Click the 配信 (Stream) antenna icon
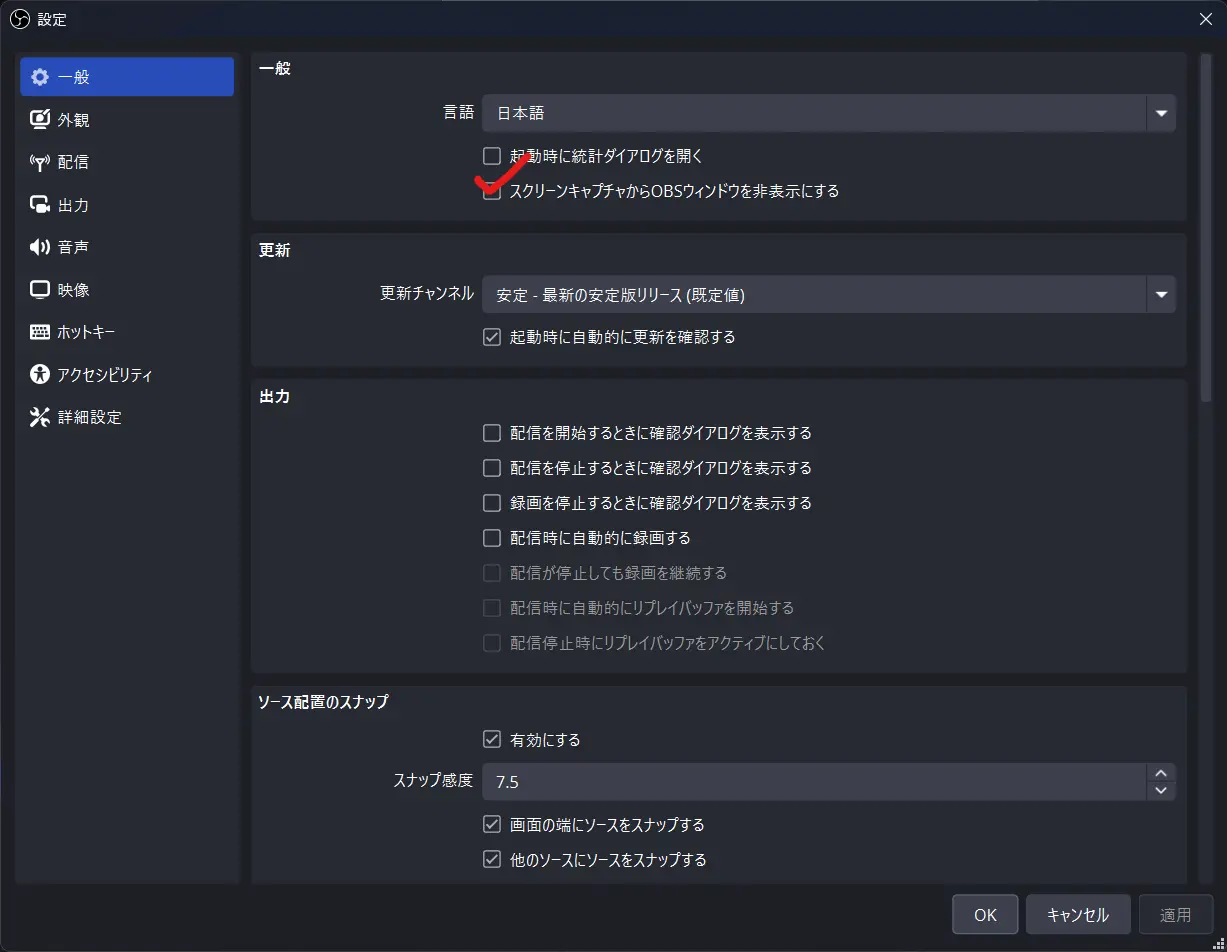The image size is (1227, 952). [x=38, y=161]
